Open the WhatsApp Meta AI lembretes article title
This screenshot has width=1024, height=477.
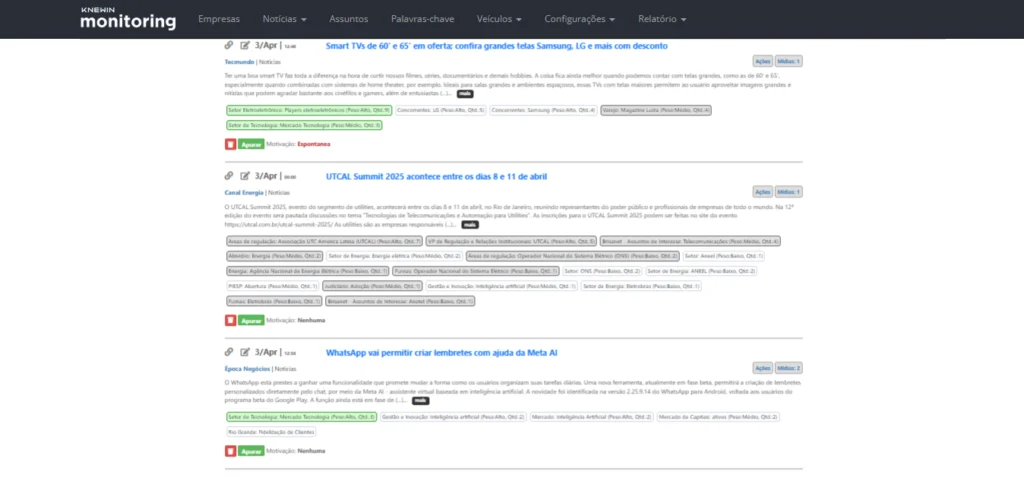(441, 353)
